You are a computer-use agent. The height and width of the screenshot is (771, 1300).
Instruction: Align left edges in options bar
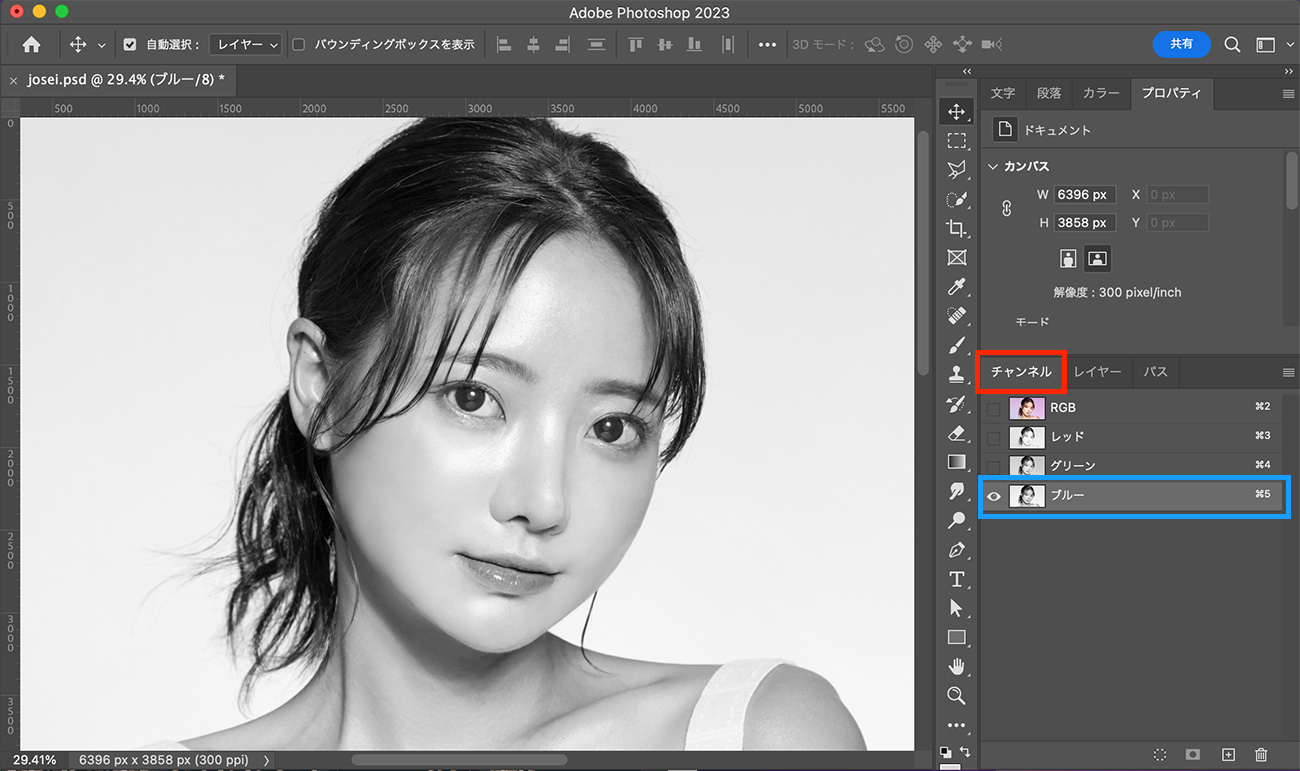tap(504, 45)
